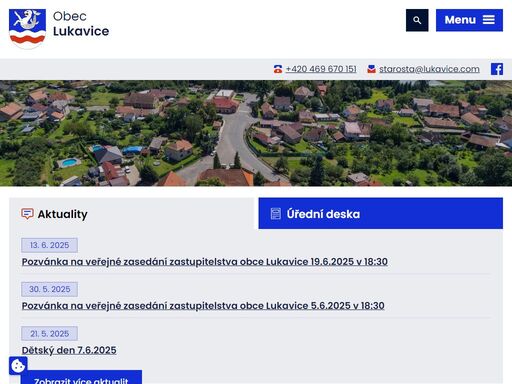
Task: Open the Facebook page icon
Action: point(497,69)
